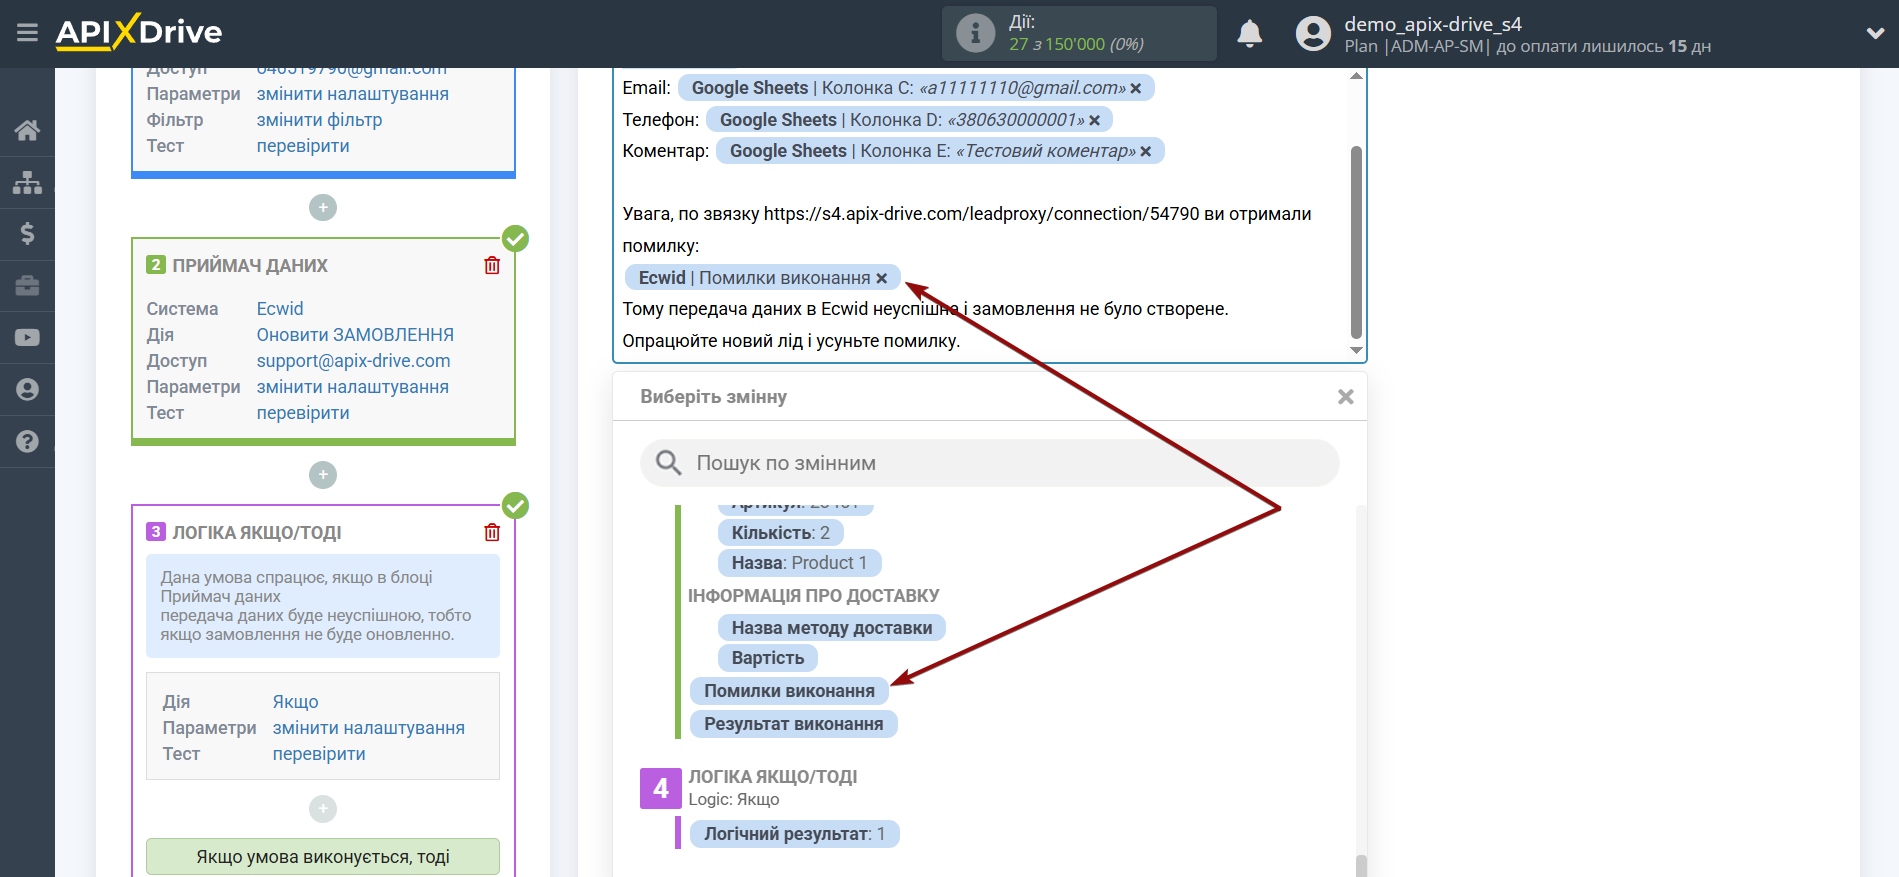
Task: Click the variable search magnifier icon
Action: click(x=668, y=462)
